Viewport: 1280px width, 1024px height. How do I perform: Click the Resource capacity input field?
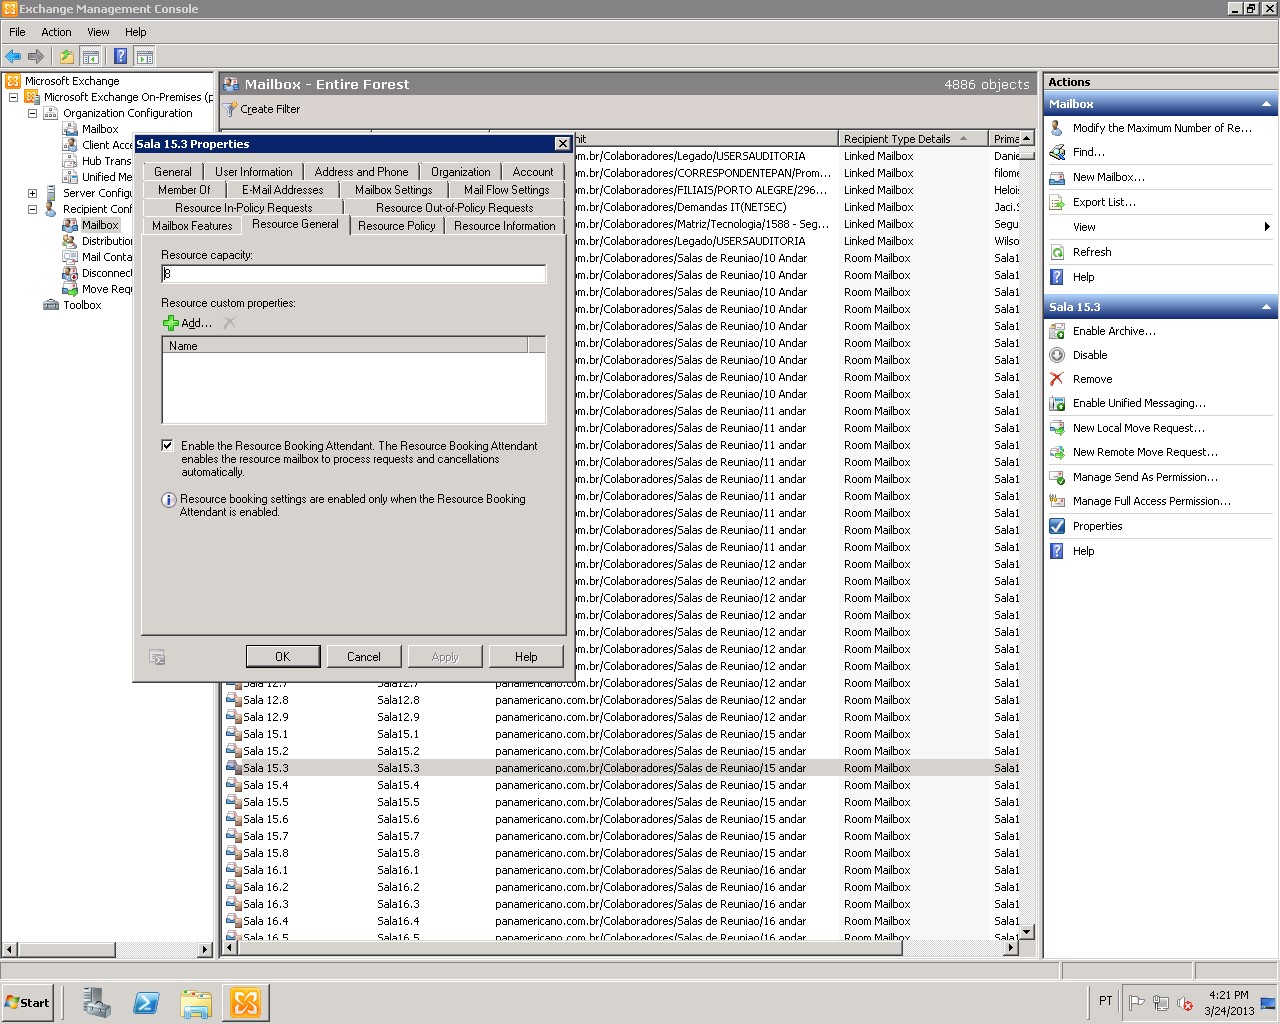coord(353,274)
